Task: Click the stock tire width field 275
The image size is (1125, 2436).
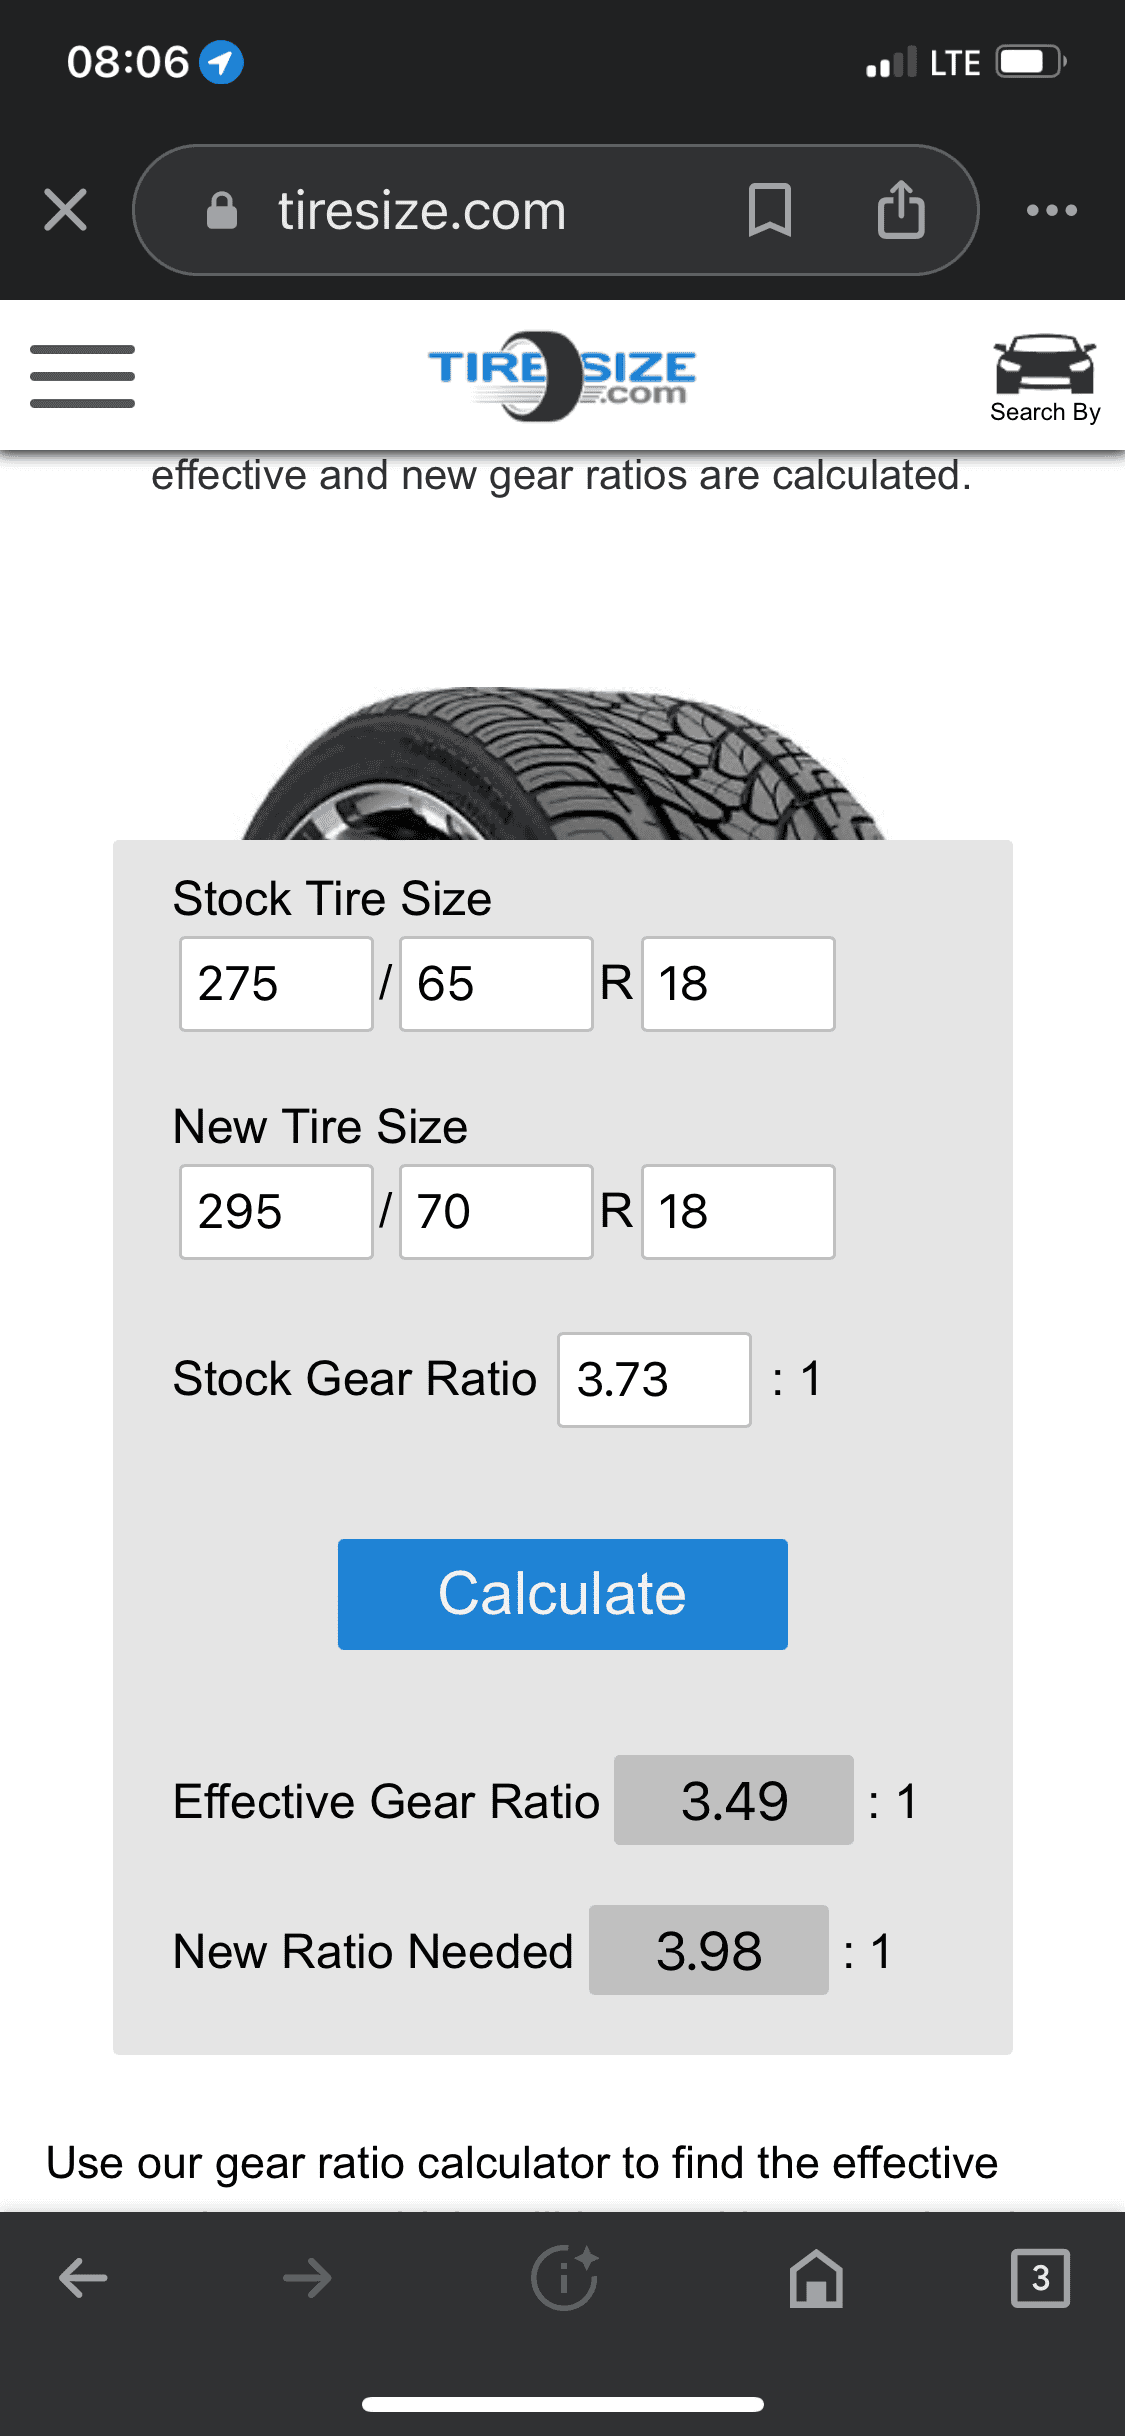Action: [276, 984]
